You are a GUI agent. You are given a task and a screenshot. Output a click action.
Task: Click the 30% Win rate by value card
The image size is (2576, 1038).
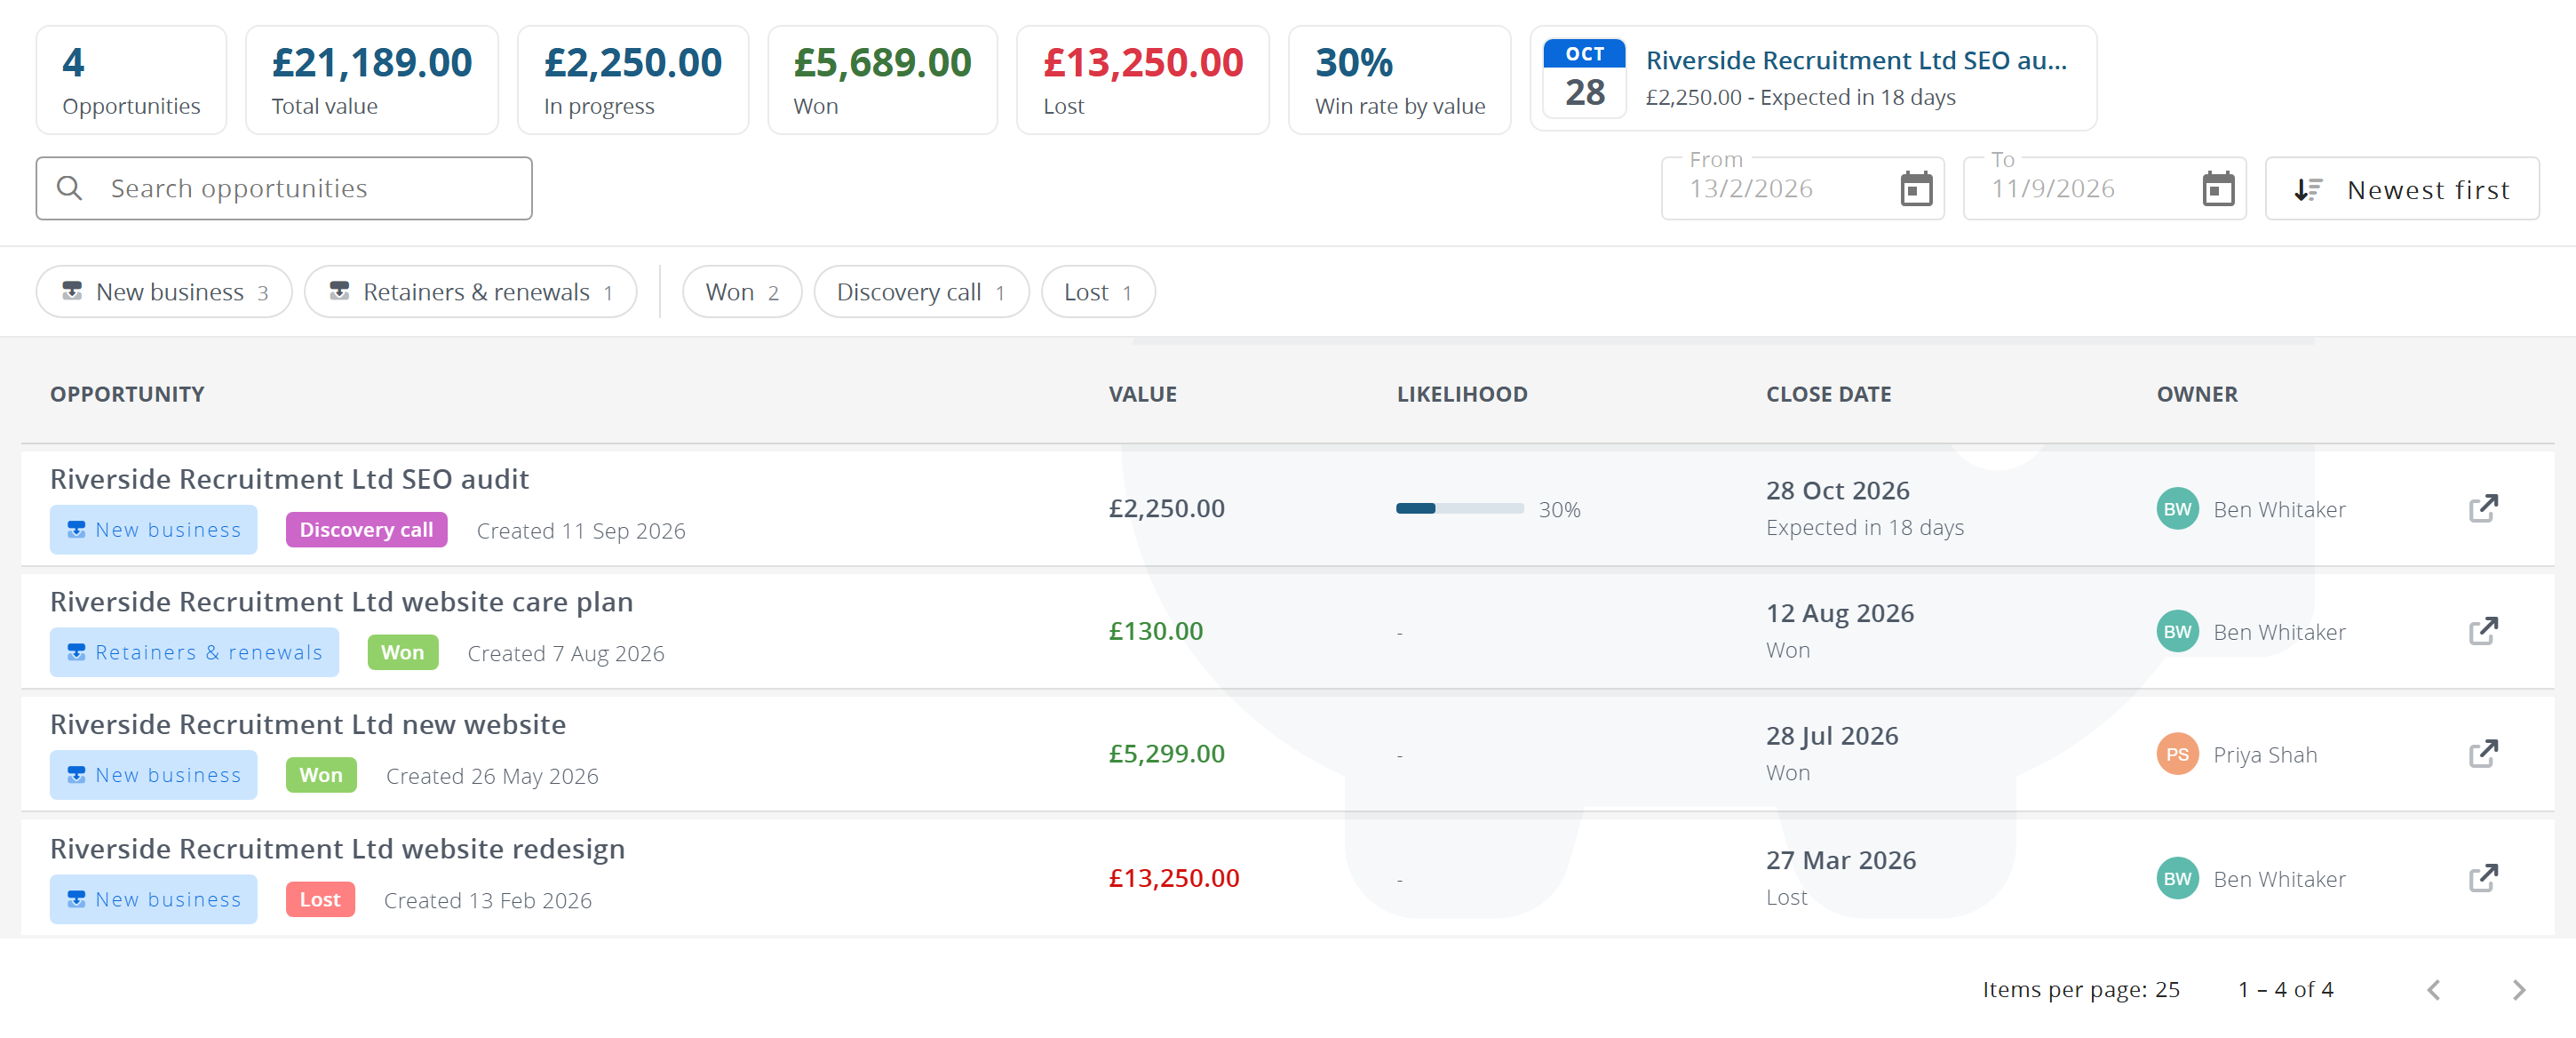pos(1399,80)
